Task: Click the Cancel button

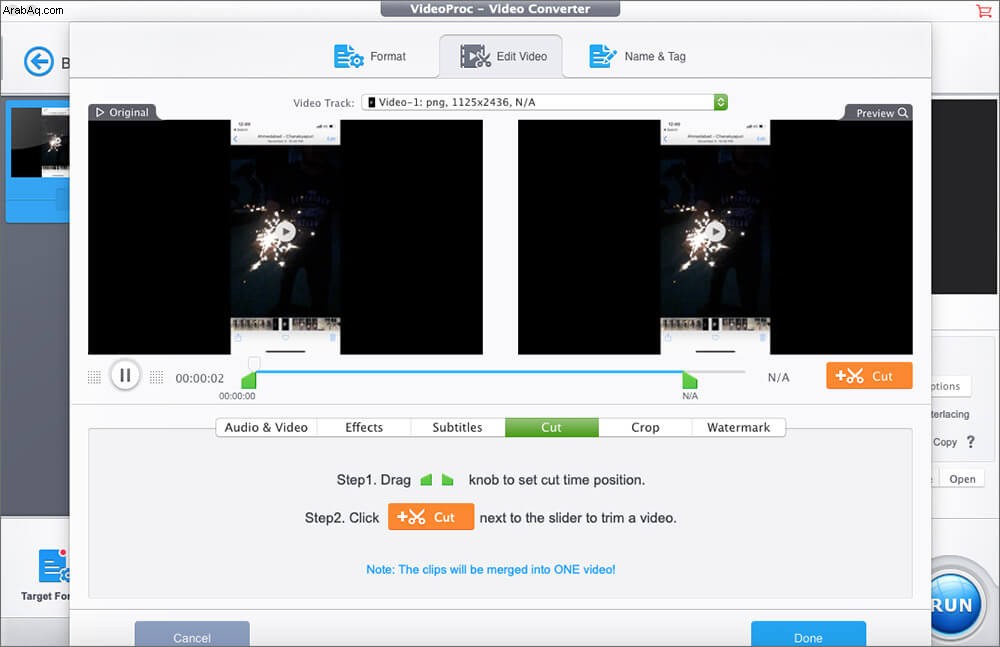Action: [x=192, y=636]
